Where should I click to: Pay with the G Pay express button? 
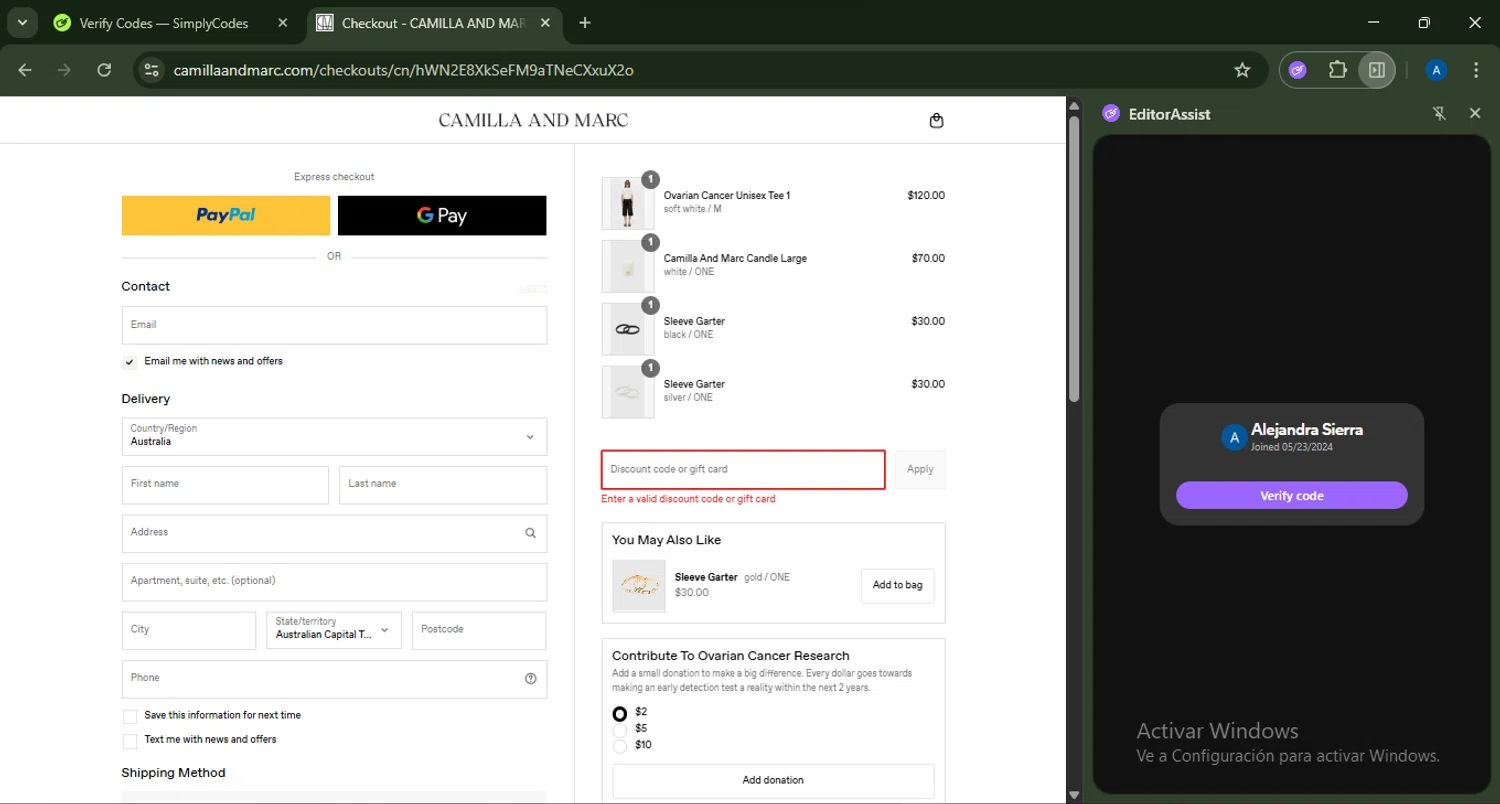(442, 215)
